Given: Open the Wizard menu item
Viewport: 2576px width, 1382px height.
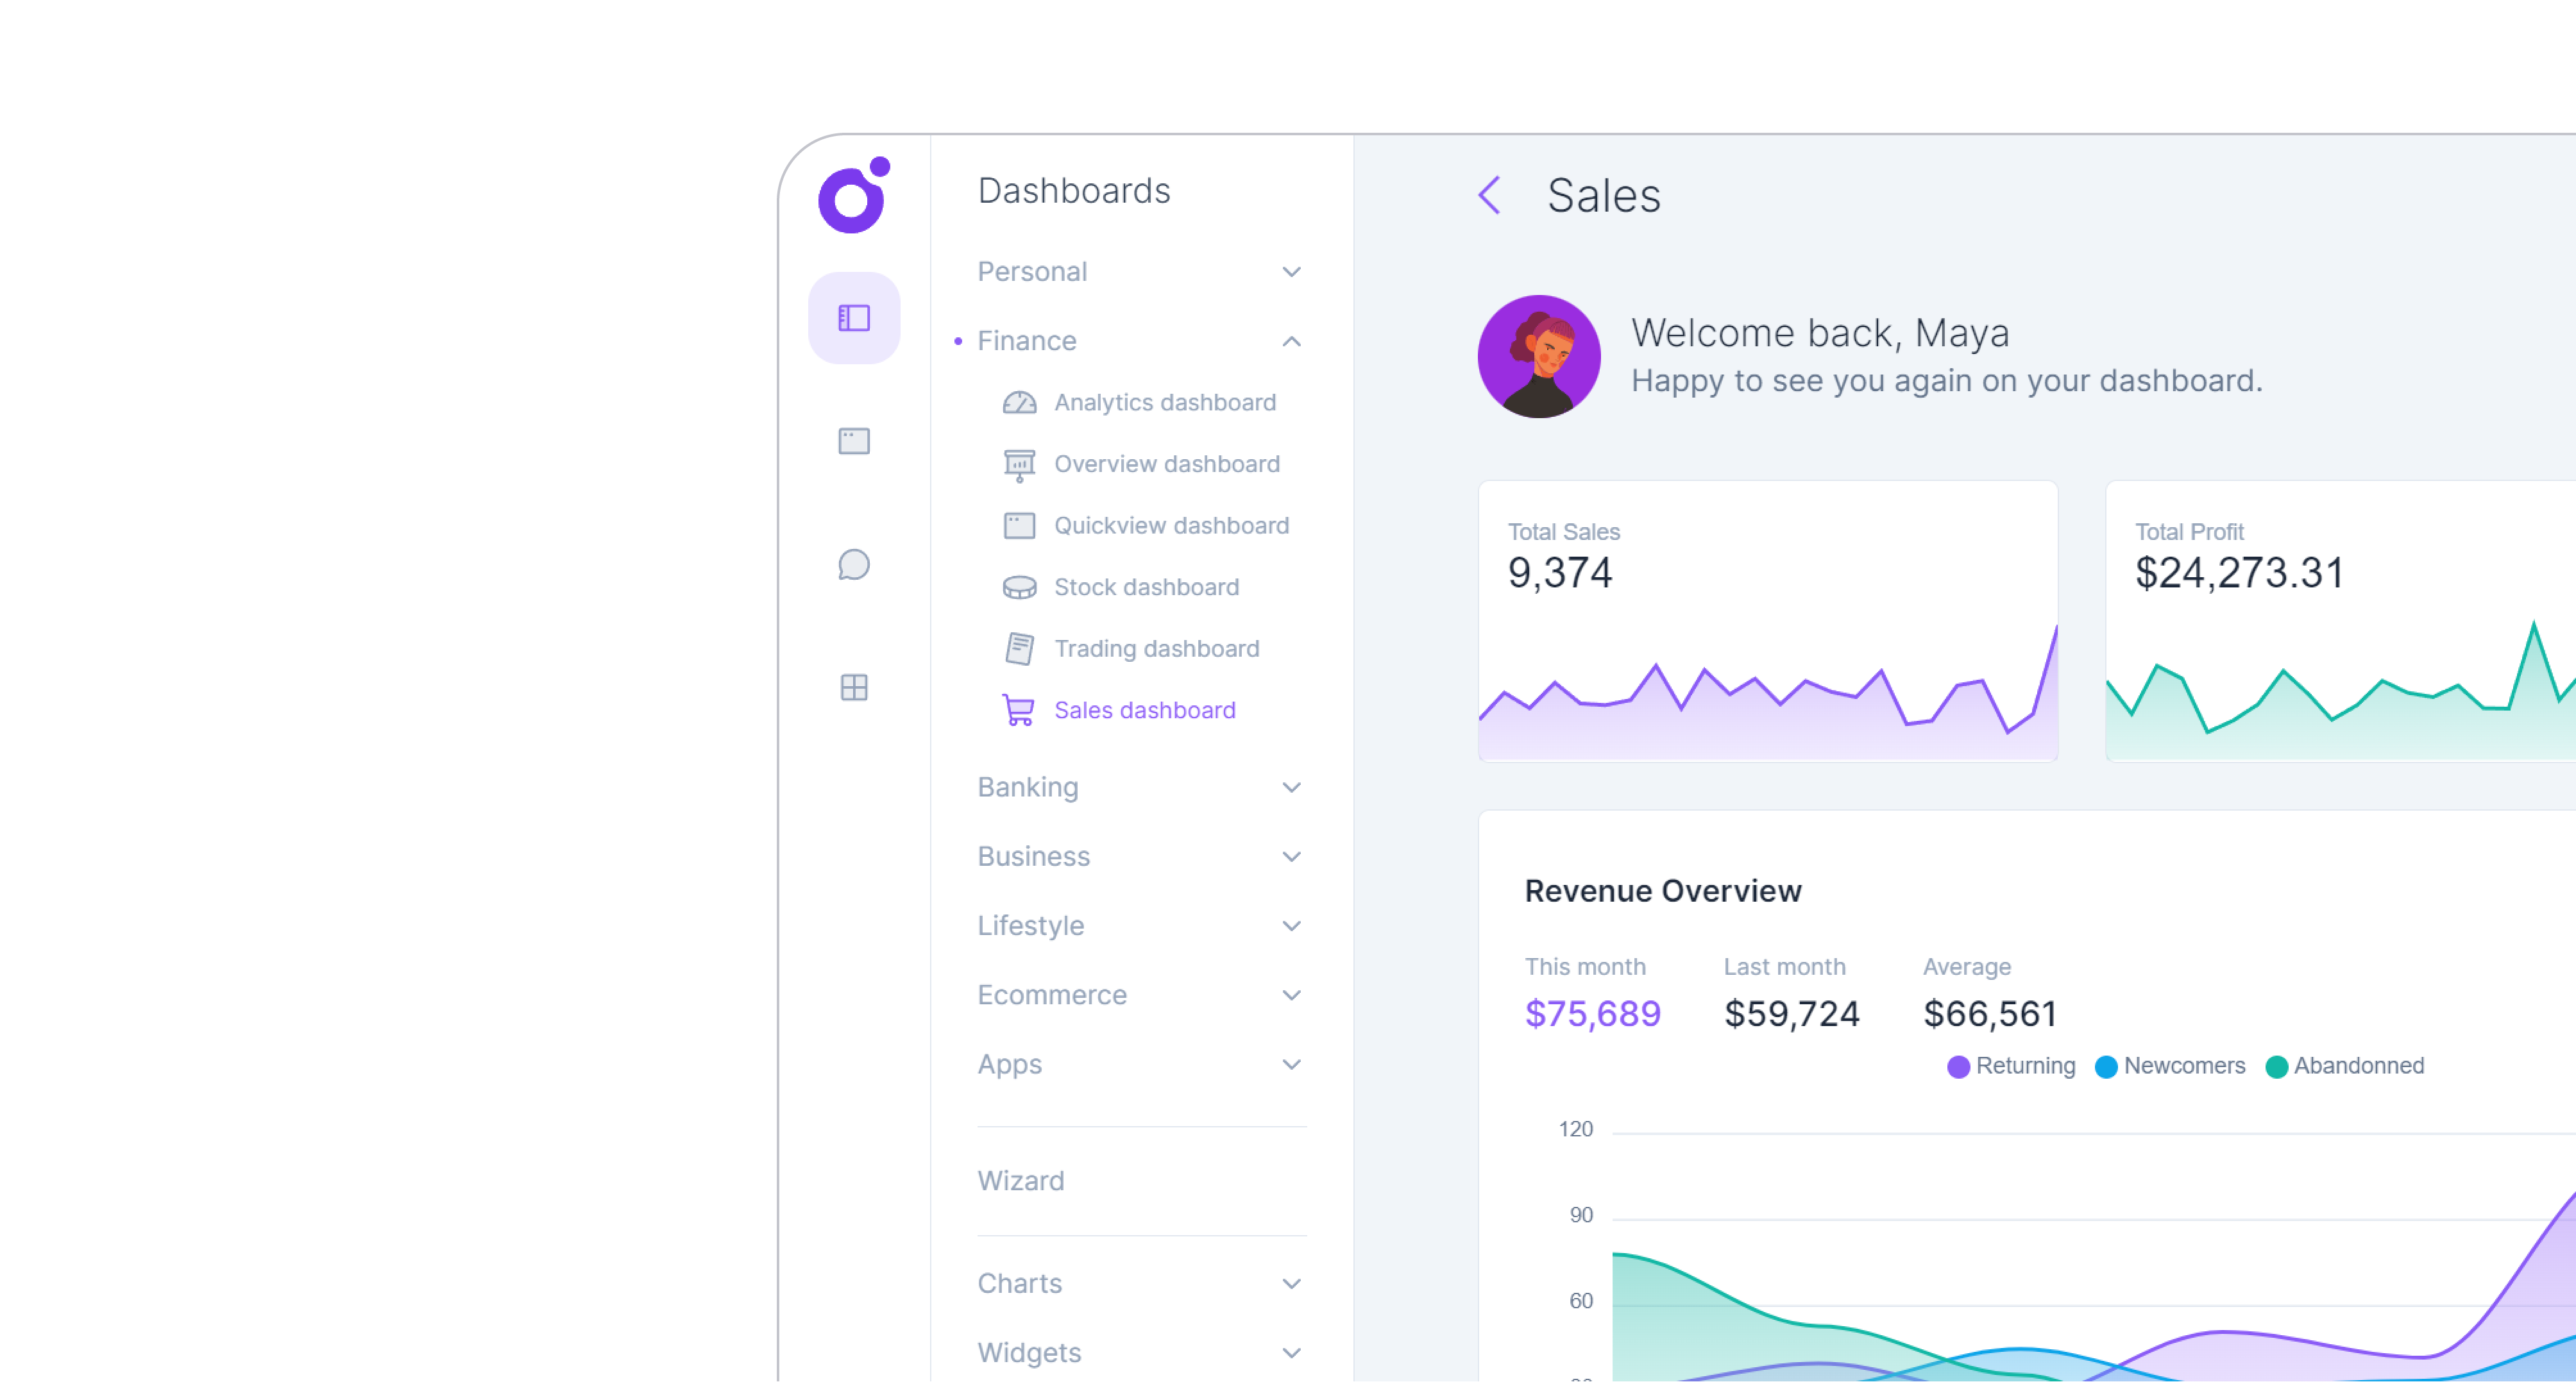Looking at the screenshot, I should click(1021, 1181).
